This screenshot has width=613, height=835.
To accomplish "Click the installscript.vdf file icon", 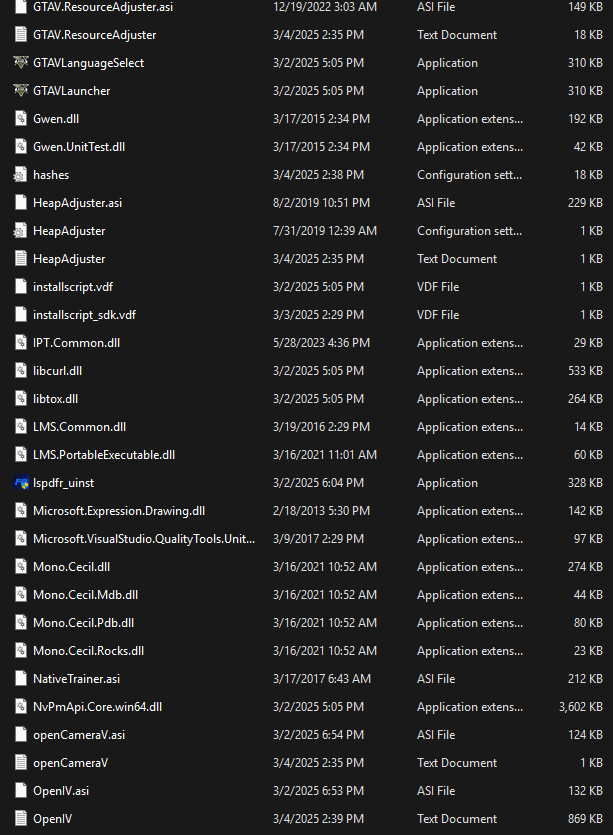I will coord(21,287).
